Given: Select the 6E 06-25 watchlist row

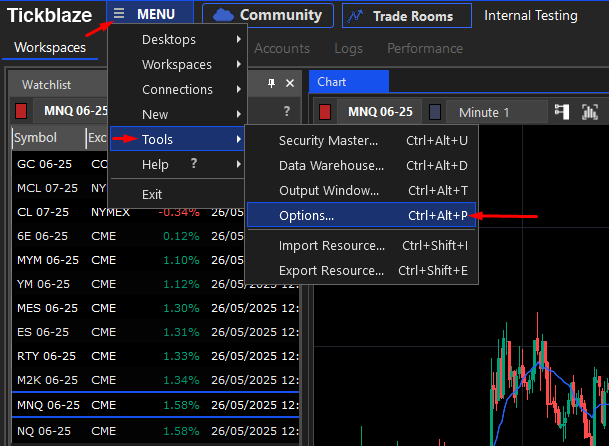Looking at the screenshot, I should (155, 236).
